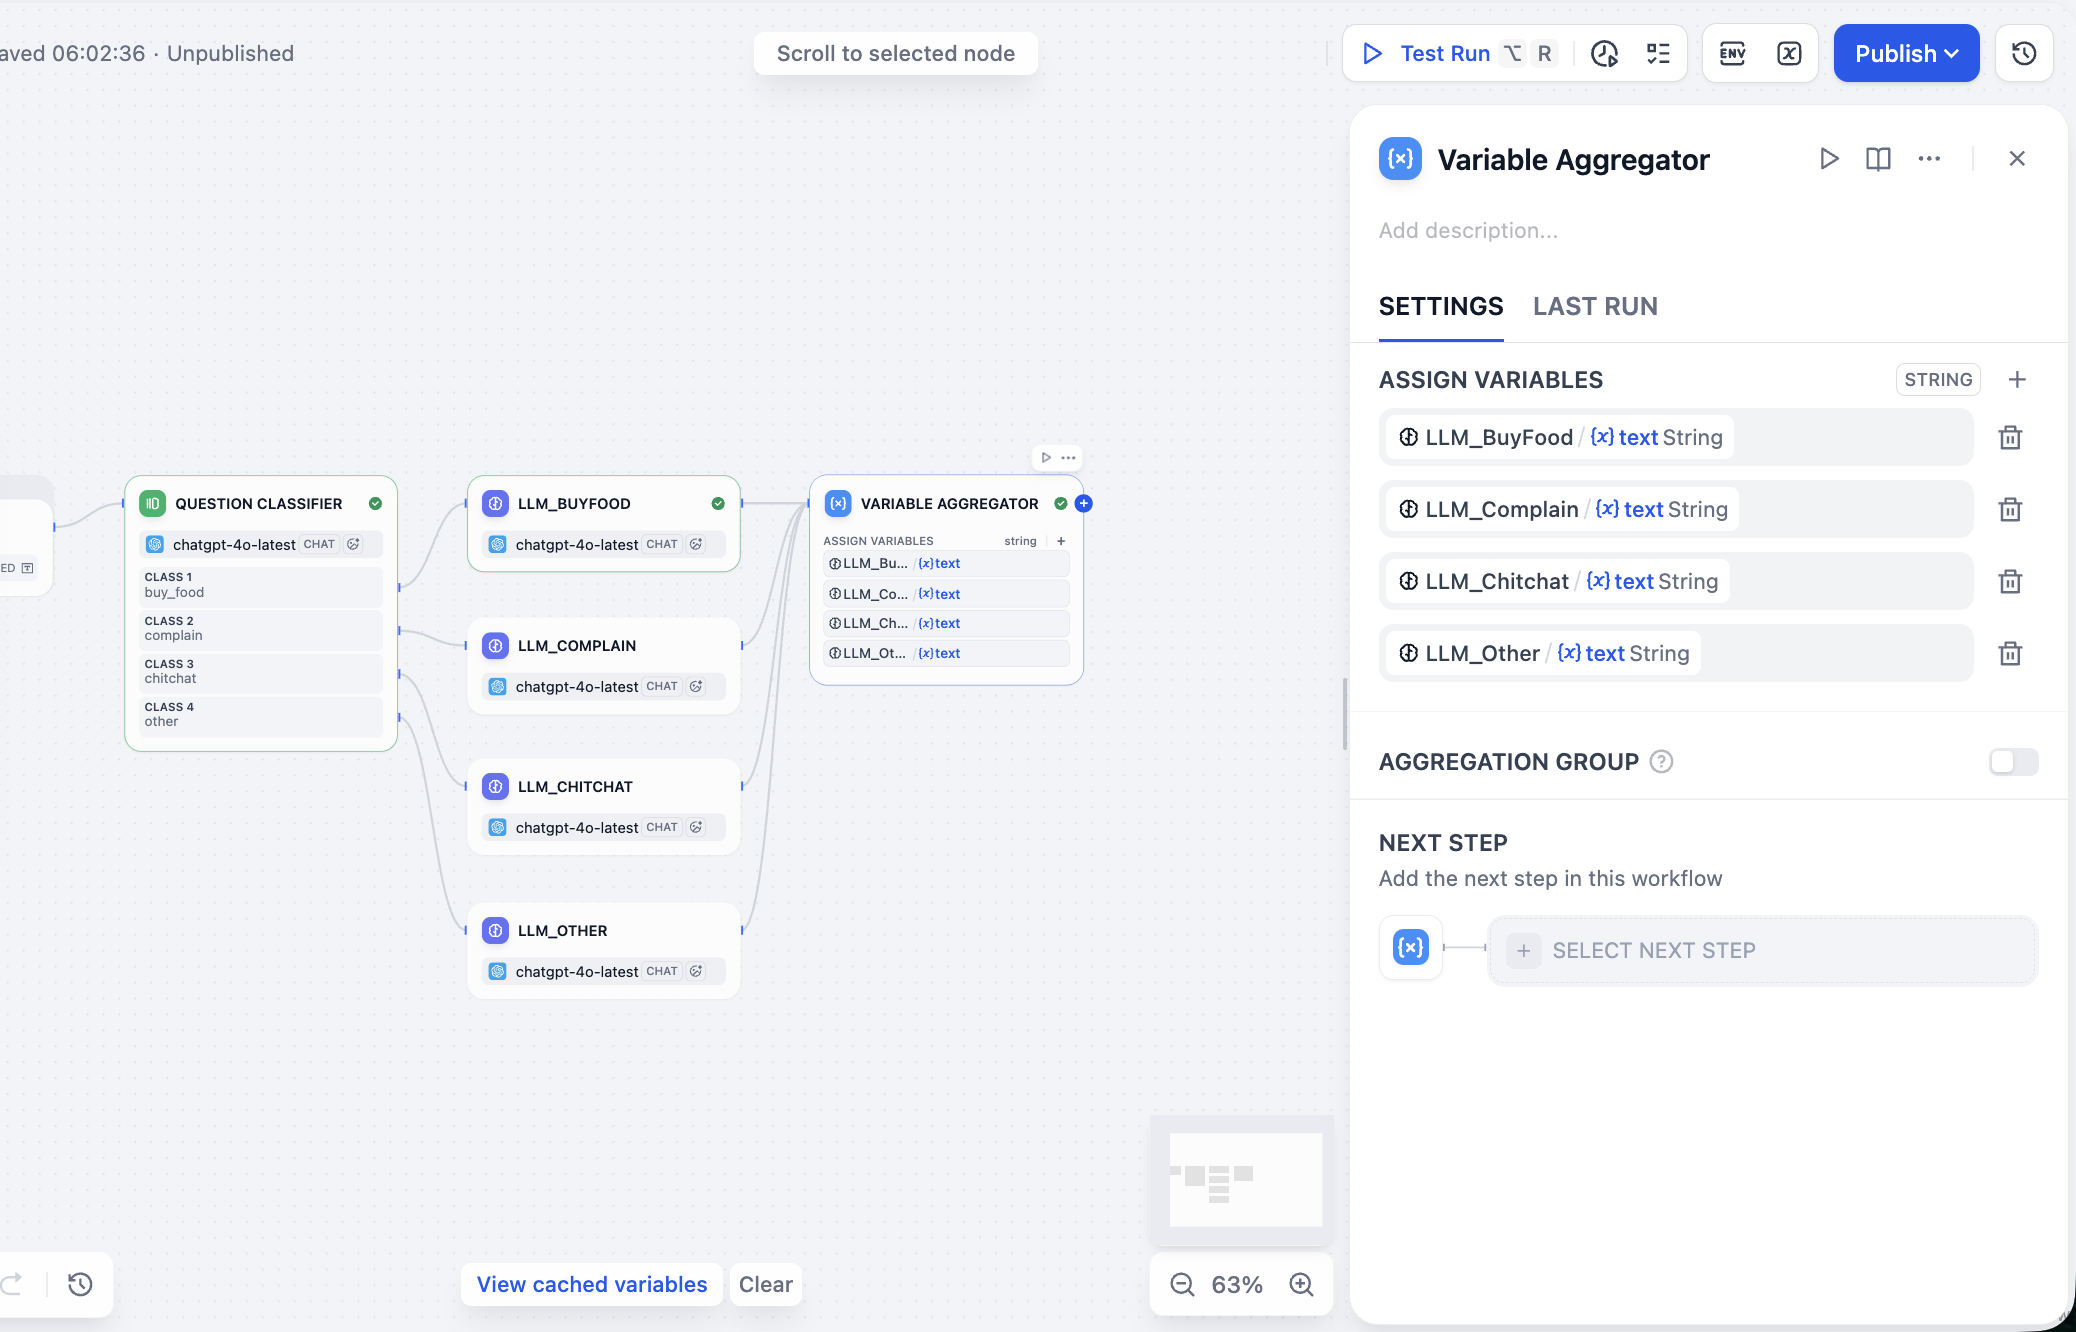Open the STRING type selector
This screenshot has height=1332, width=2076.
(x=1937, y=380)
